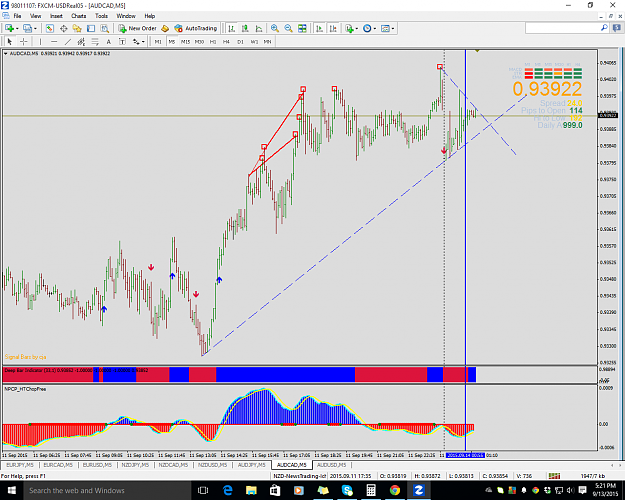Select the Text tool A icon
625x500 pixels.
[108, 41]
